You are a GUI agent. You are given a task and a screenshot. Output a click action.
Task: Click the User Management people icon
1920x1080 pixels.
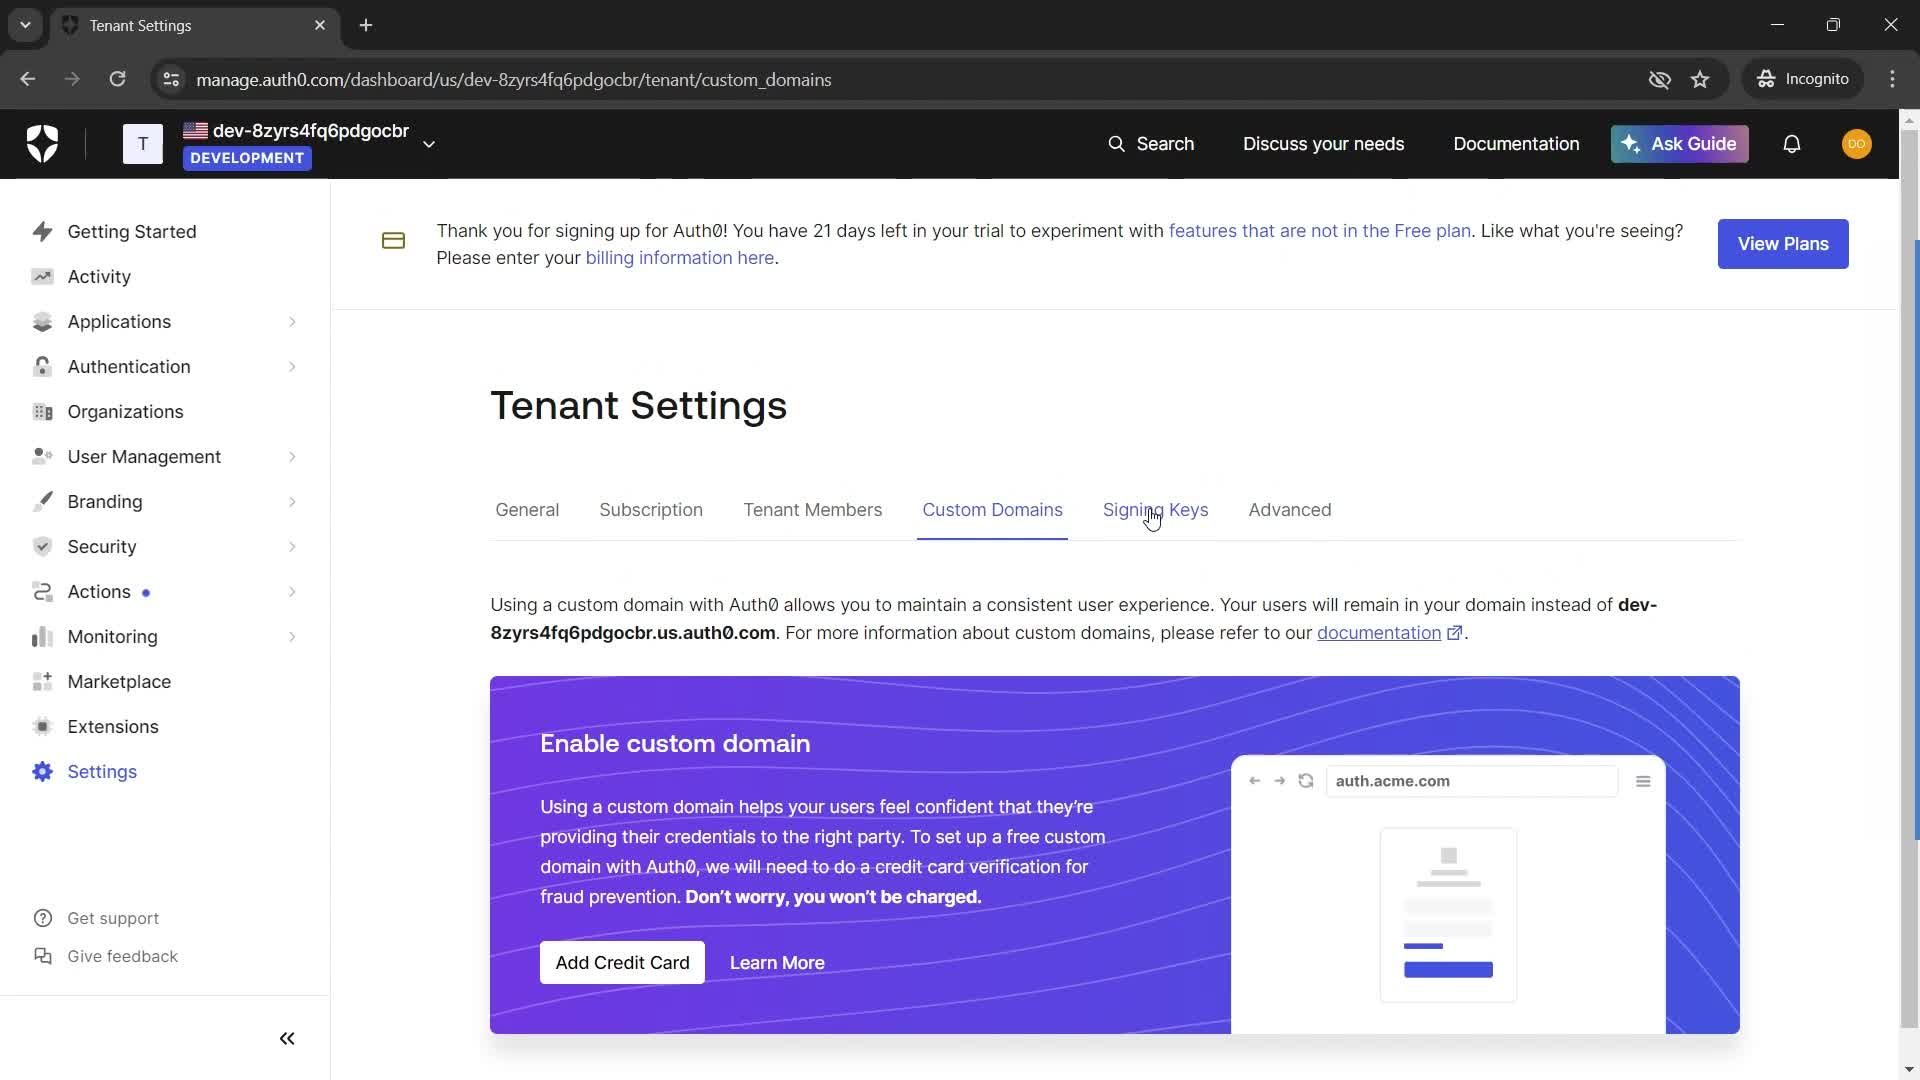click(x=42, y=457)
